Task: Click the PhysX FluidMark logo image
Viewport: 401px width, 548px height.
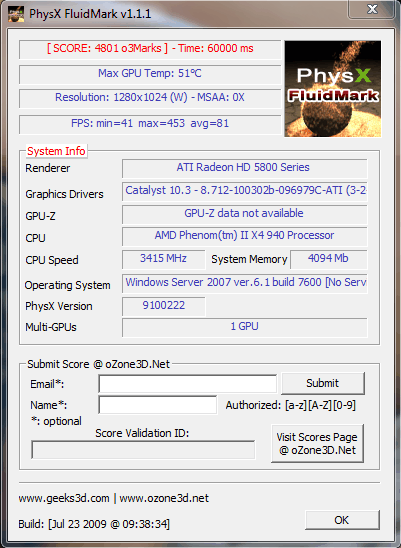Action: [x=333, y=89]
